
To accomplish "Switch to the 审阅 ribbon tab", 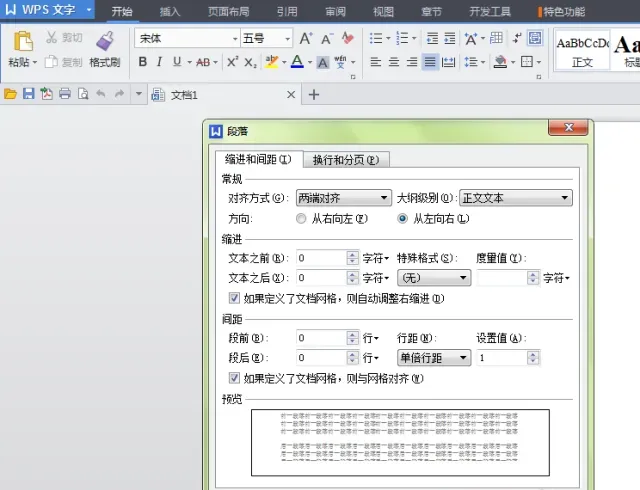I will point(336,11).
